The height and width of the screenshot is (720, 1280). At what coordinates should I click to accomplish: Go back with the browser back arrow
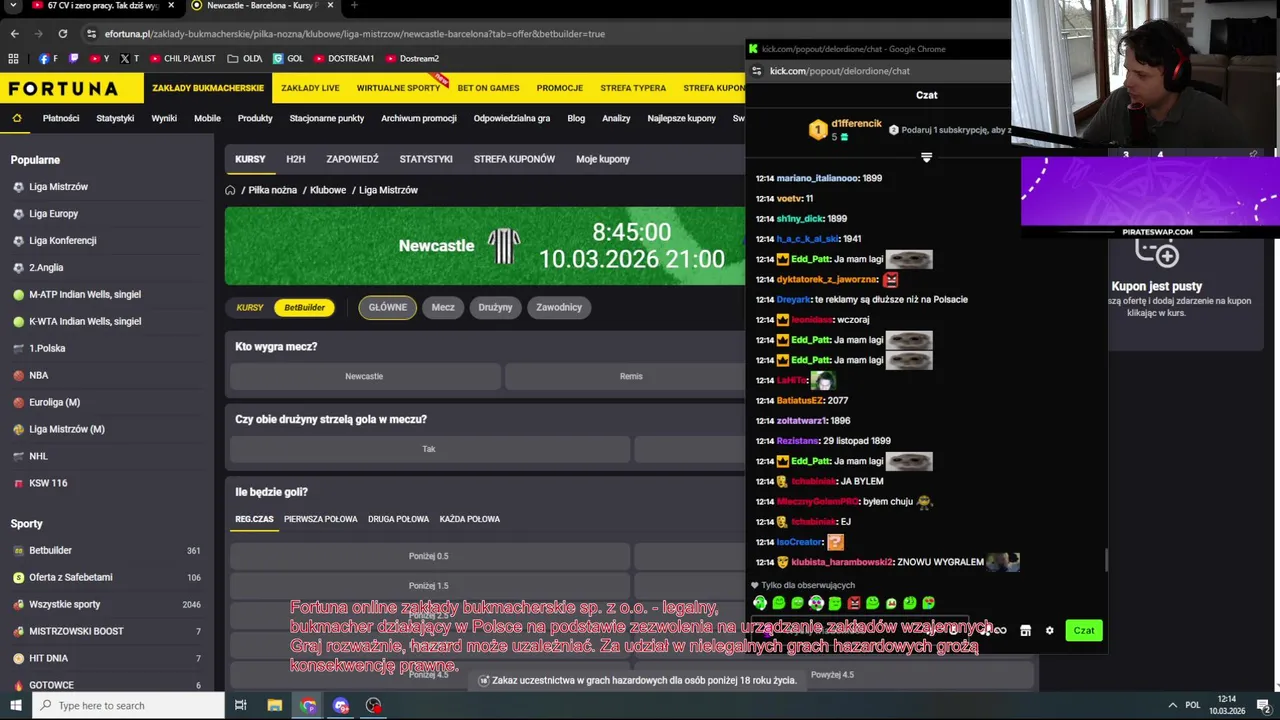point(14,34)
